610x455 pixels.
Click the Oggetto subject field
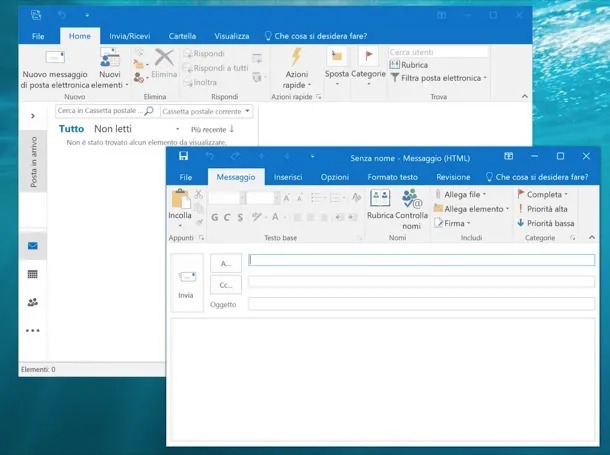(421, 304)
